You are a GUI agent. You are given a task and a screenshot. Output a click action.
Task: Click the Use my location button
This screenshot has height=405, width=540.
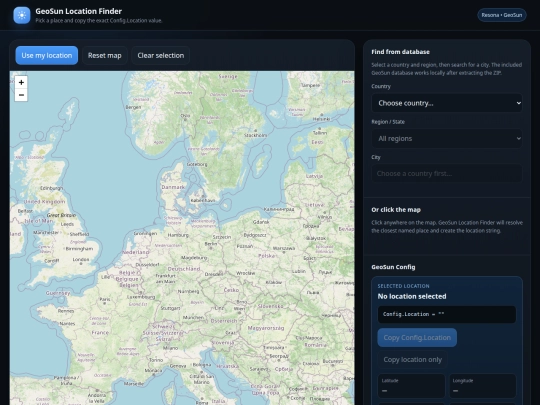coord(47,55)
